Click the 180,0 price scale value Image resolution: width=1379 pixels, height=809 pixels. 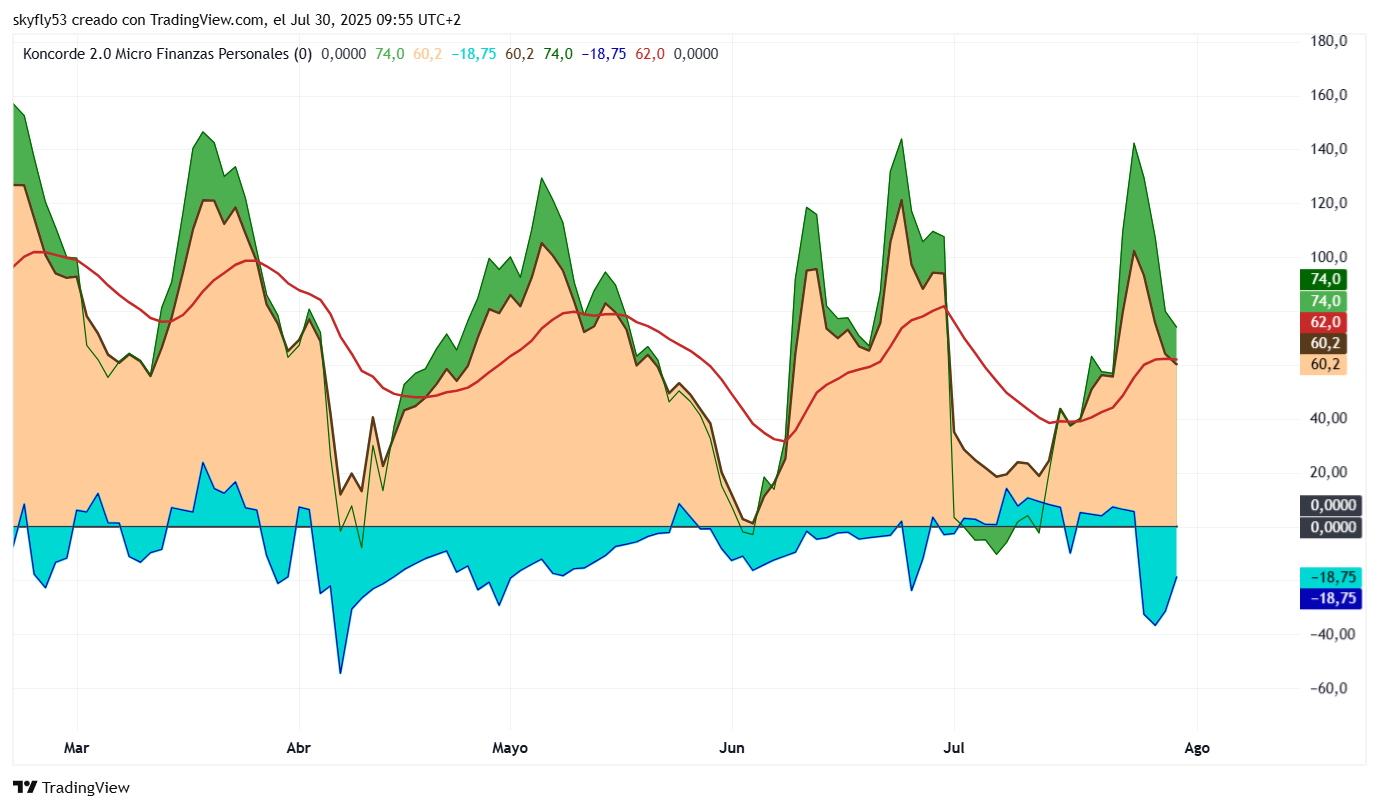tap(1330, 41)
